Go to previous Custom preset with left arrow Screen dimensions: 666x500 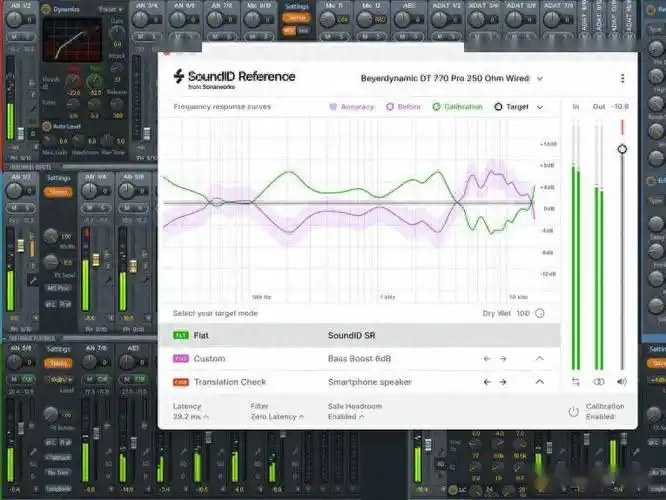(x=487, y=359)
